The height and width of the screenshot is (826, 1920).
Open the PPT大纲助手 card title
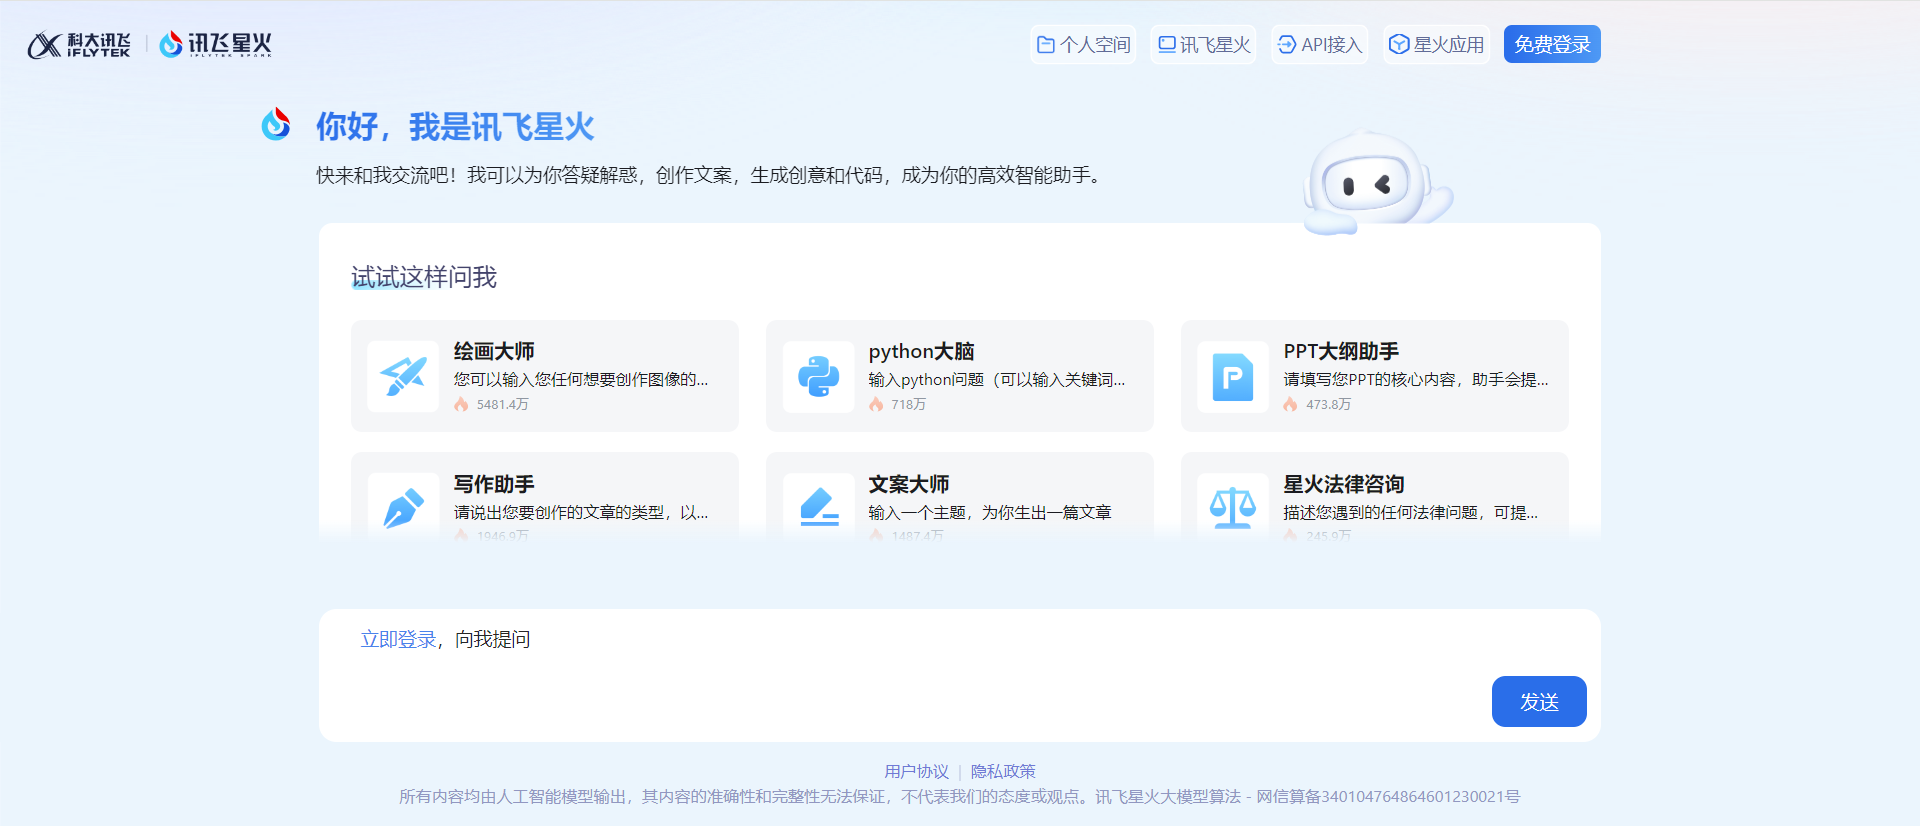coord(1341,351)
